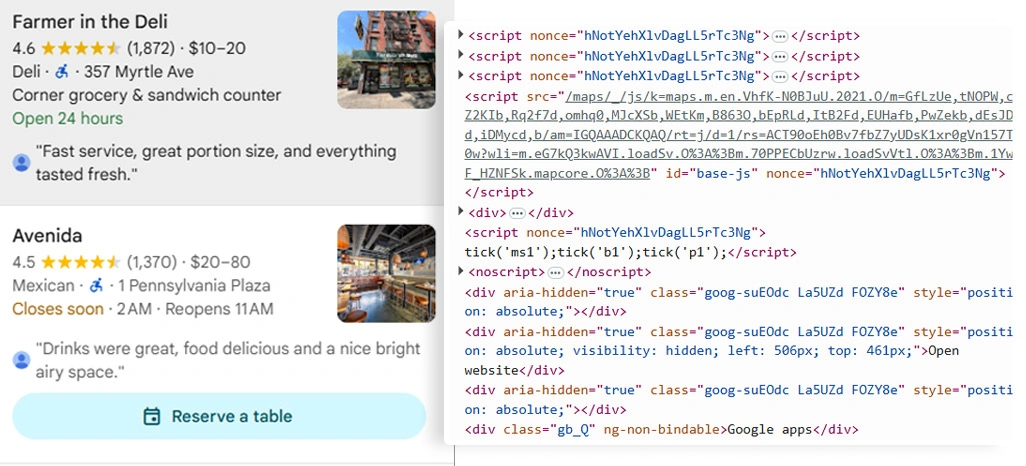Expand the third script nonce node

pyautogui.click(x=461, y=75)
